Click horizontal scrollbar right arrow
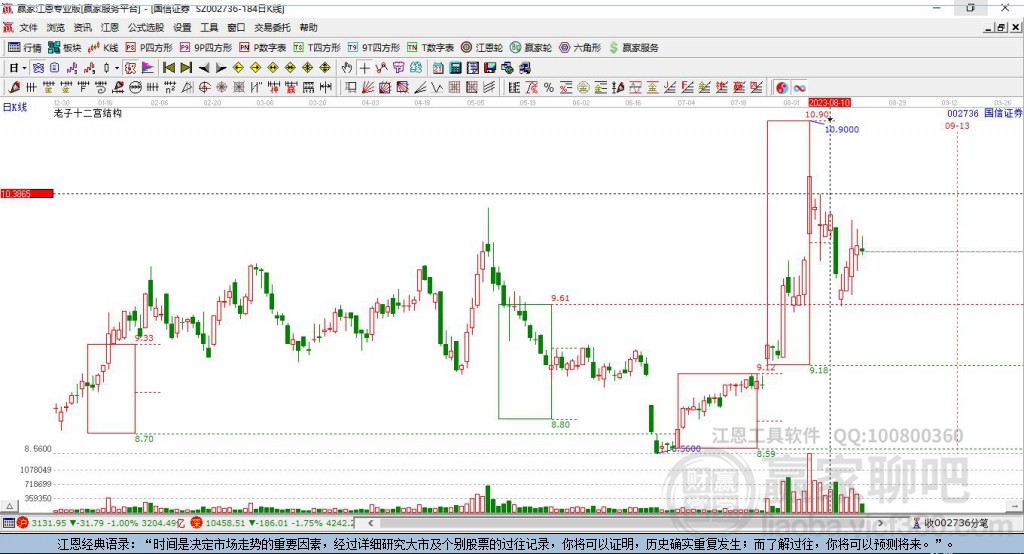 [880, 523]
